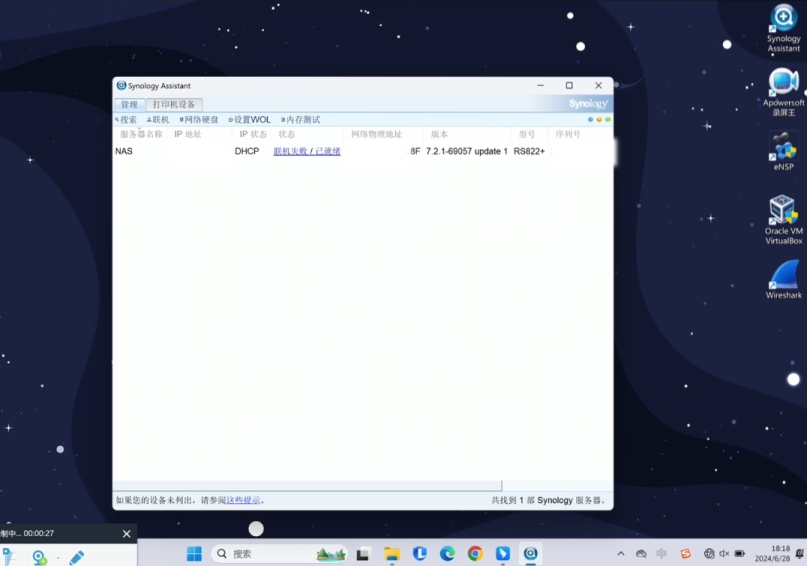Viewport: 807px width, 566px height.
Task: Sort by 版本 column header
Action: [439, 134]
